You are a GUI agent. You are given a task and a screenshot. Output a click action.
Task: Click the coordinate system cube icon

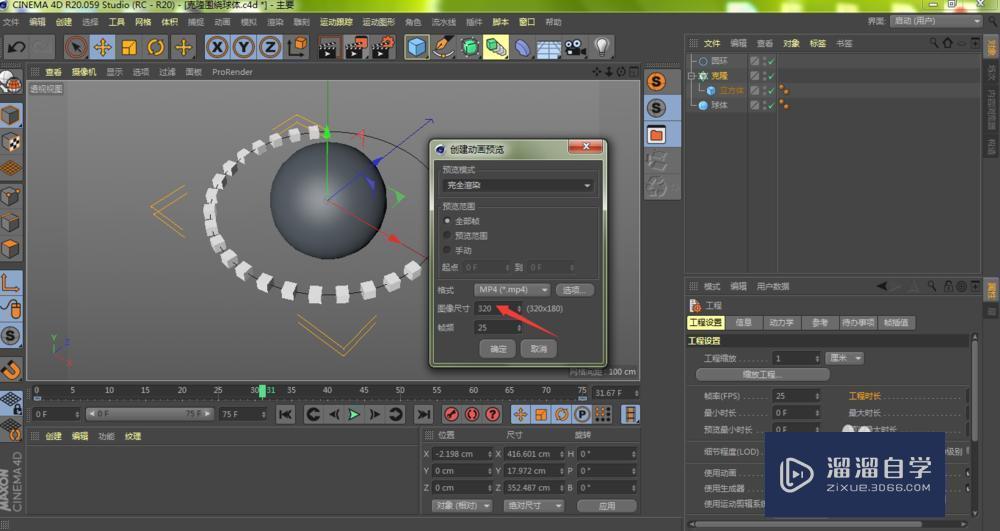coord(298,47)
